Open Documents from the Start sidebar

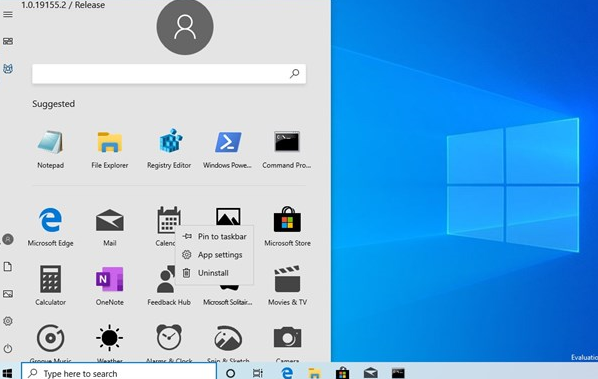[x=8, y=267]
